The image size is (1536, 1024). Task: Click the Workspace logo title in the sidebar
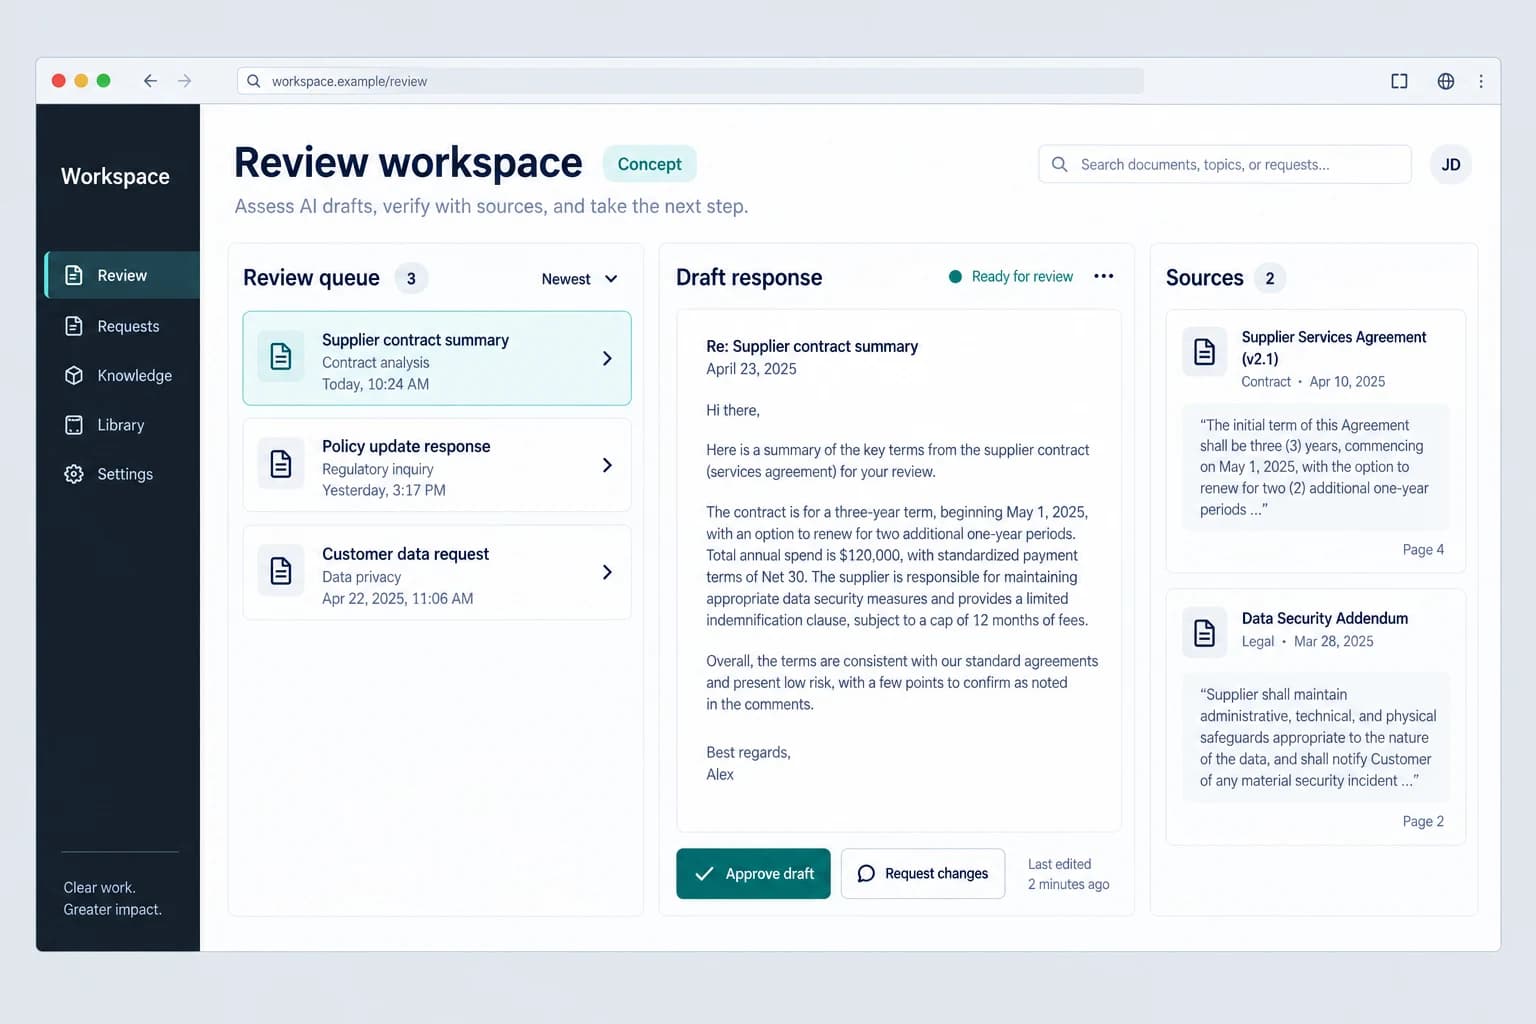click(115, 176)
